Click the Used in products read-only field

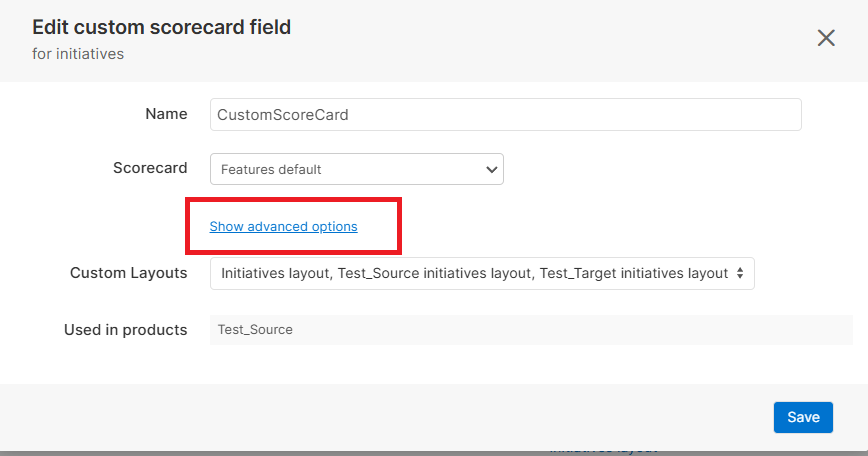530,329
